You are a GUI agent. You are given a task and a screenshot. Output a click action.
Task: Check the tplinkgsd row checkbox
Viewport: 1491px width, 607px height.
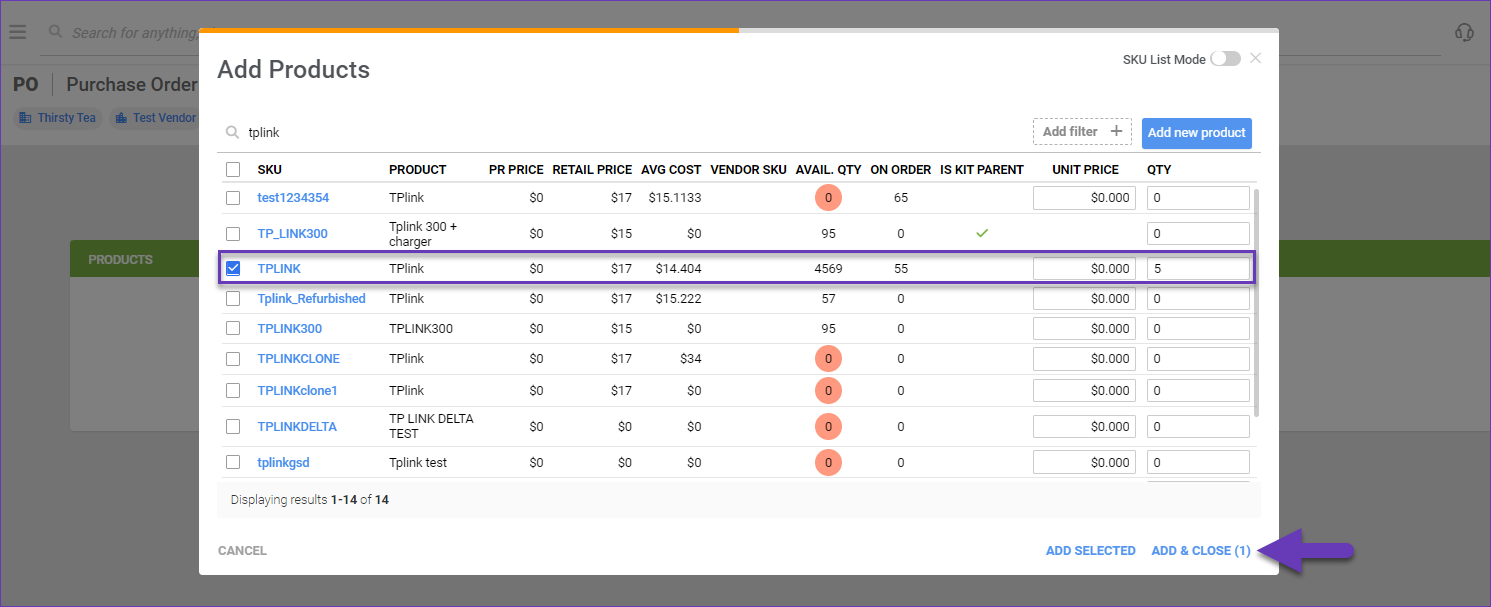coord(233,462)
